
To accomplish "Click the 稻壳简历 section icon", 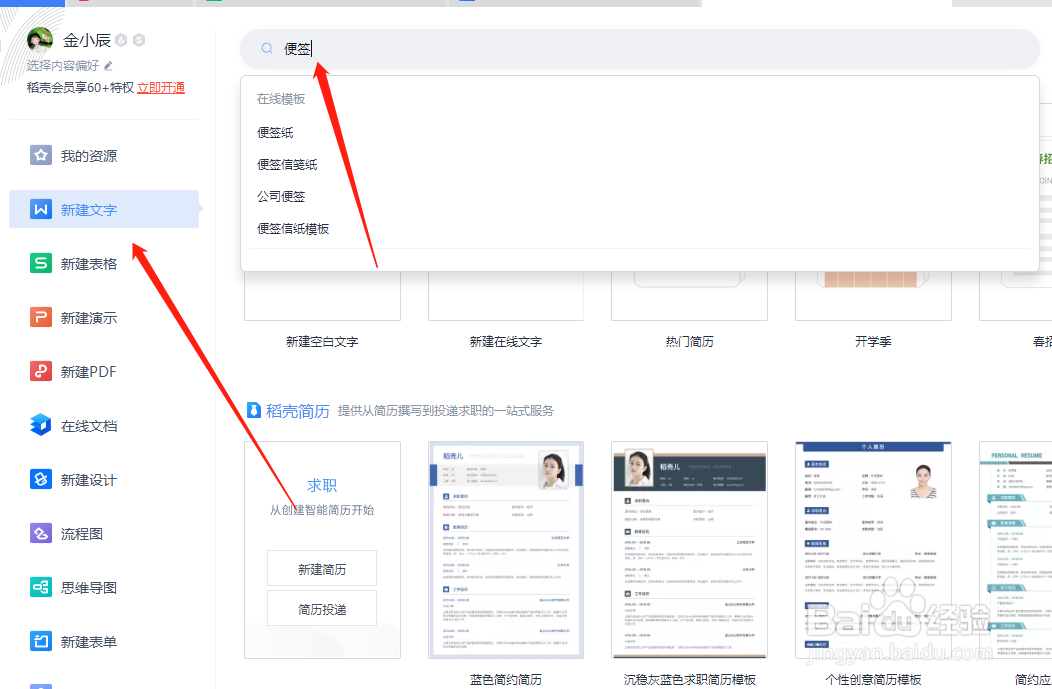I will (x=254, y=410).
